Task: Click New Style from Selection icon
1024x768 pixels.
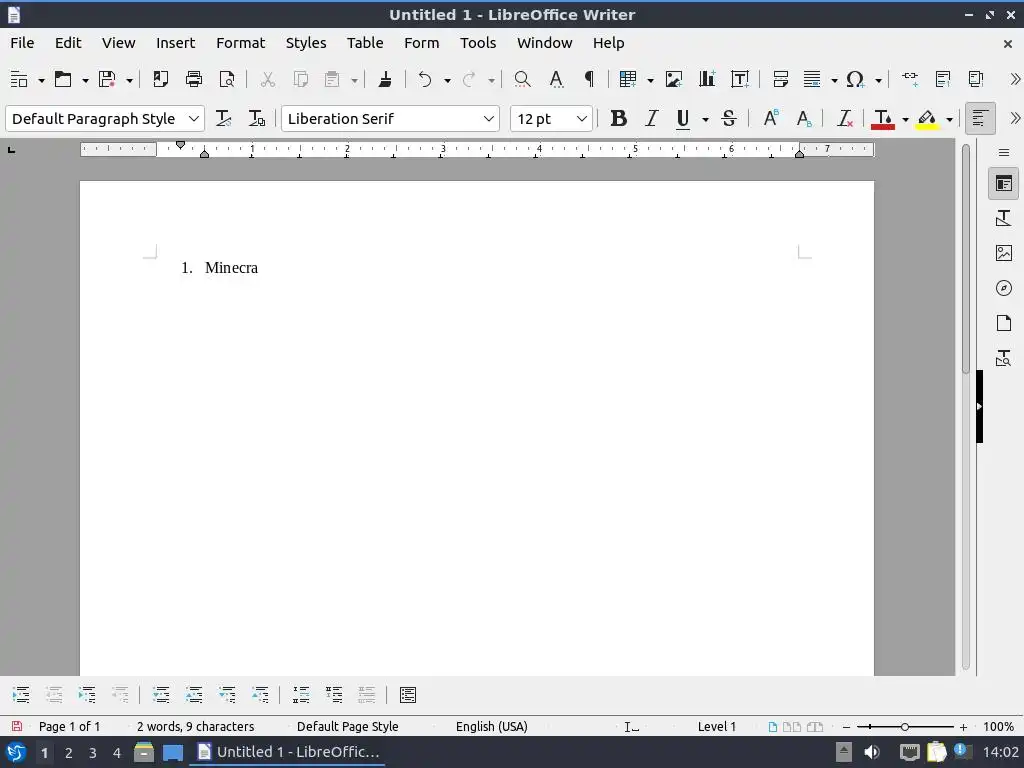Action: coord(257,118)
